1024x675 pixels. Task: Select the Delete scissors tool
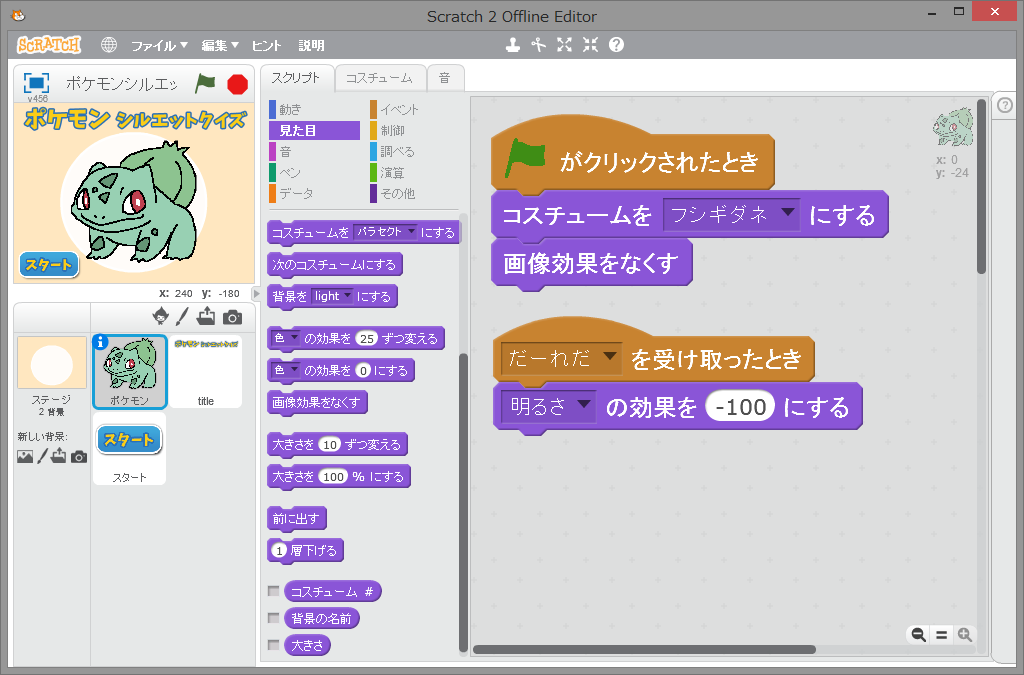(x=538, y=45)
